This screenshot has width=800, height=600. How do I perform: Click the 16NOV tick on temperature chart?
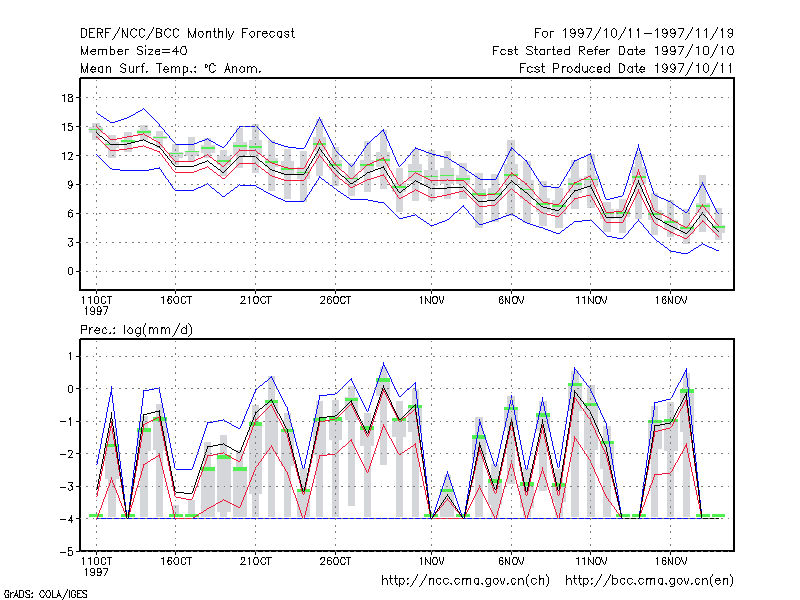(x=671, y=301)
